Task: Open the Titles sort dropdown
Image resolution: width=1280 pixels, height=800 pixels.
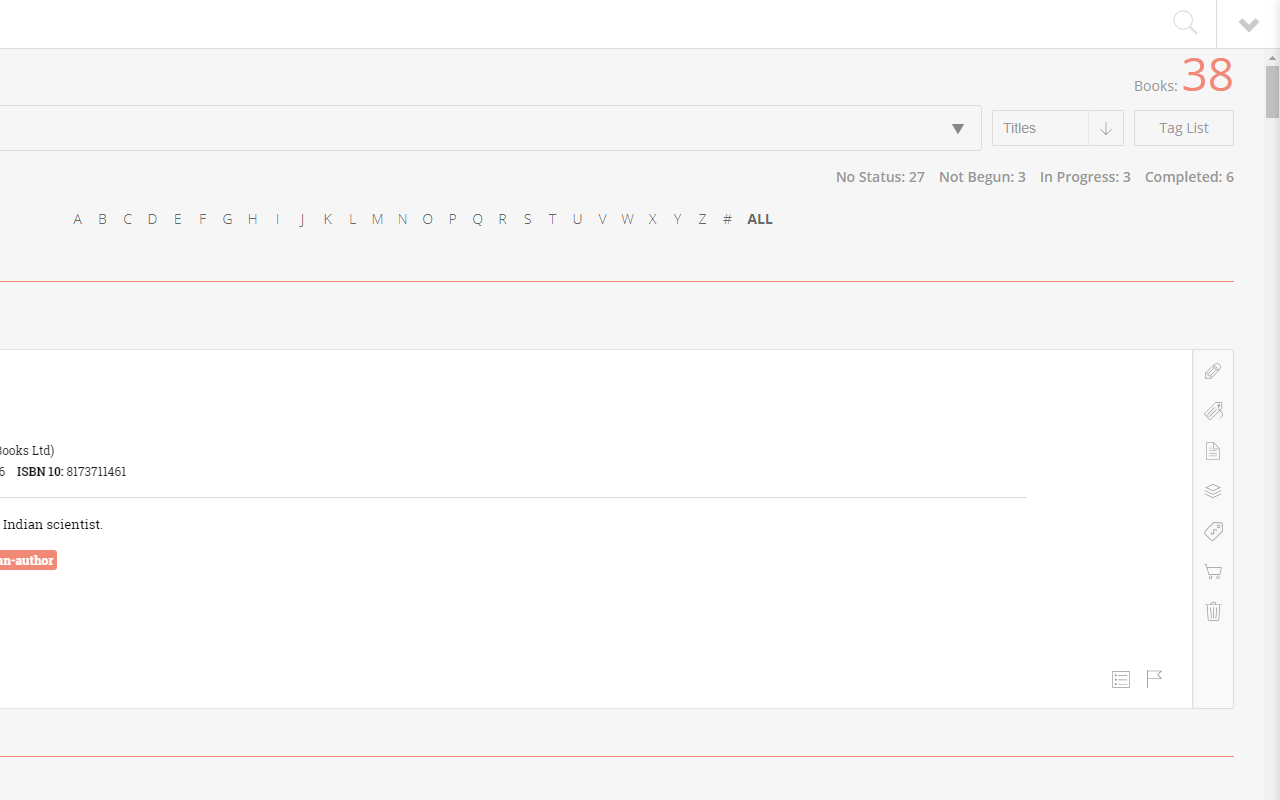Action: (x=1040, y=128)
